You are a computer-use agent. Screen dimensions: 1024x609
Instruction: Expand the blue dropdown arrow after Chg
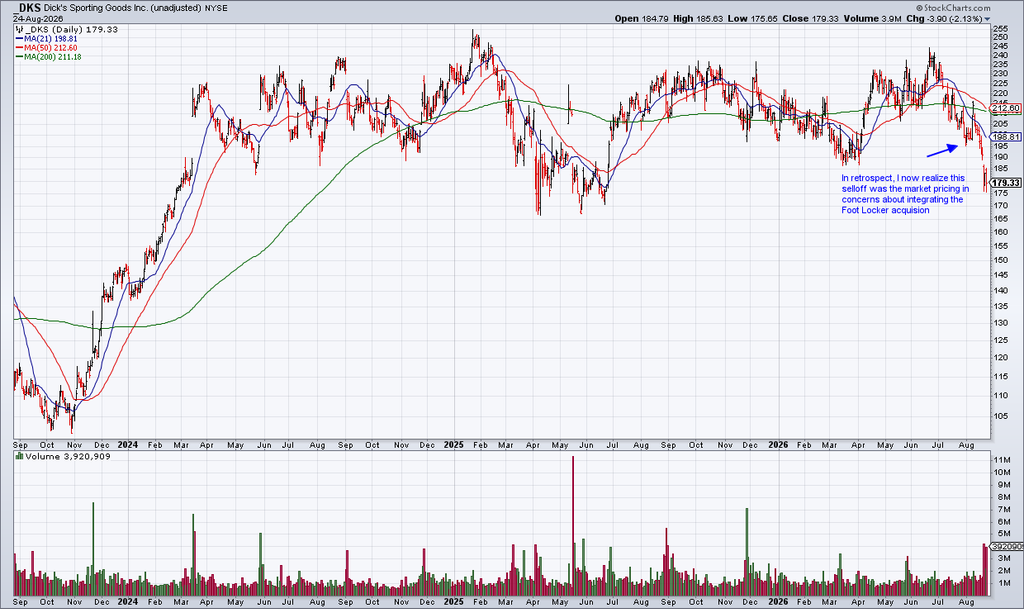[987, 20]
